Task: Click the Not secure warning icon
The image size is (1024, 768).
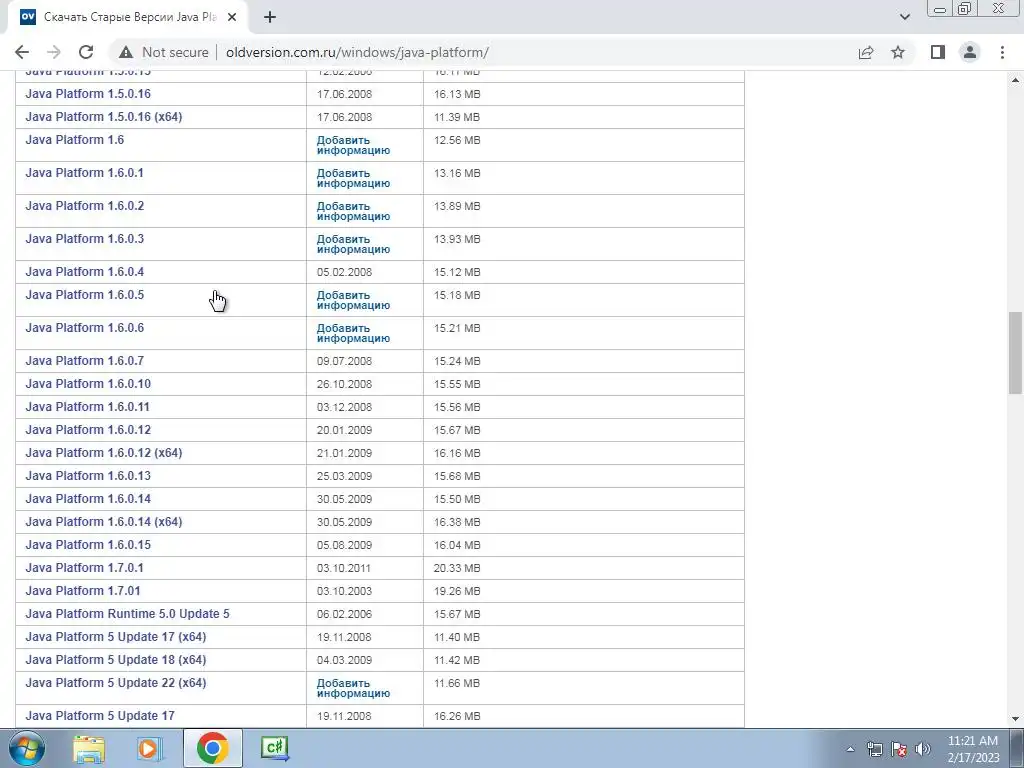Action: point(126,52)
